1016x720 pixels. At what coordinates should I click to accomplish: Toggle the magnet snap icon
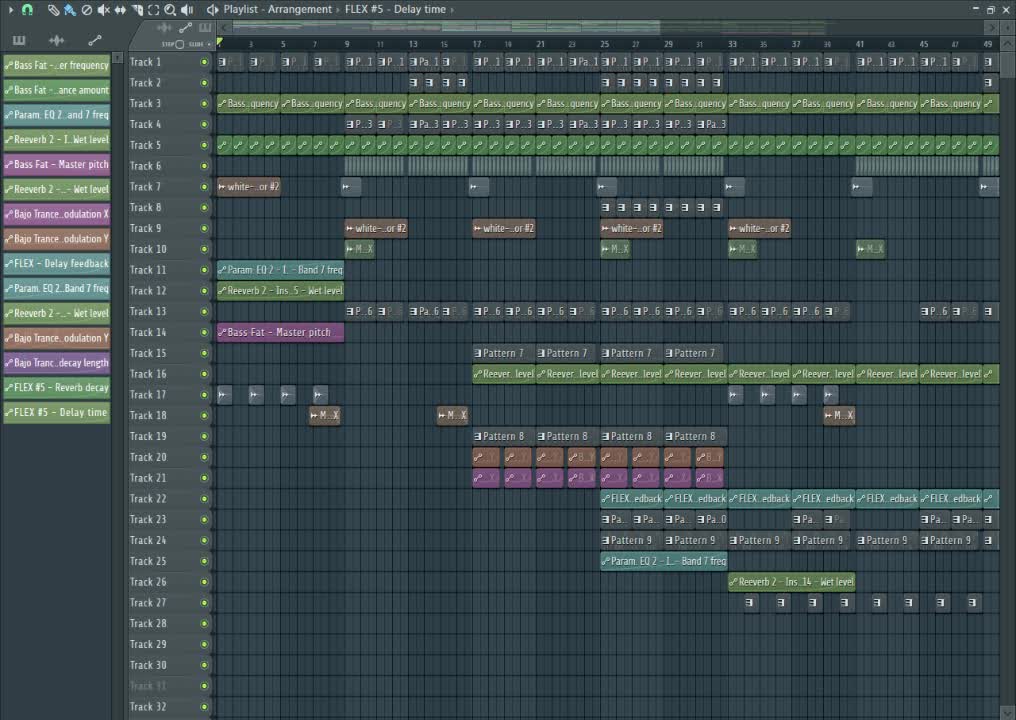(27, 10)
